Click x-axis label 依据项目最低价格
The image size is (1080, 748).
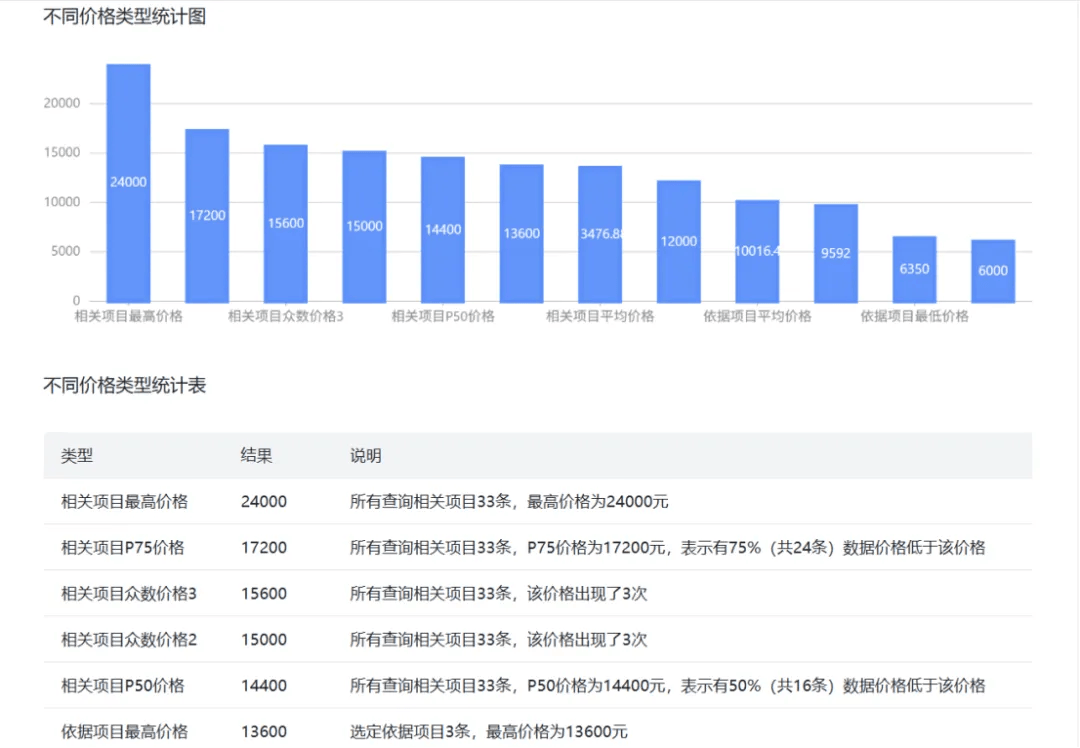914,316
